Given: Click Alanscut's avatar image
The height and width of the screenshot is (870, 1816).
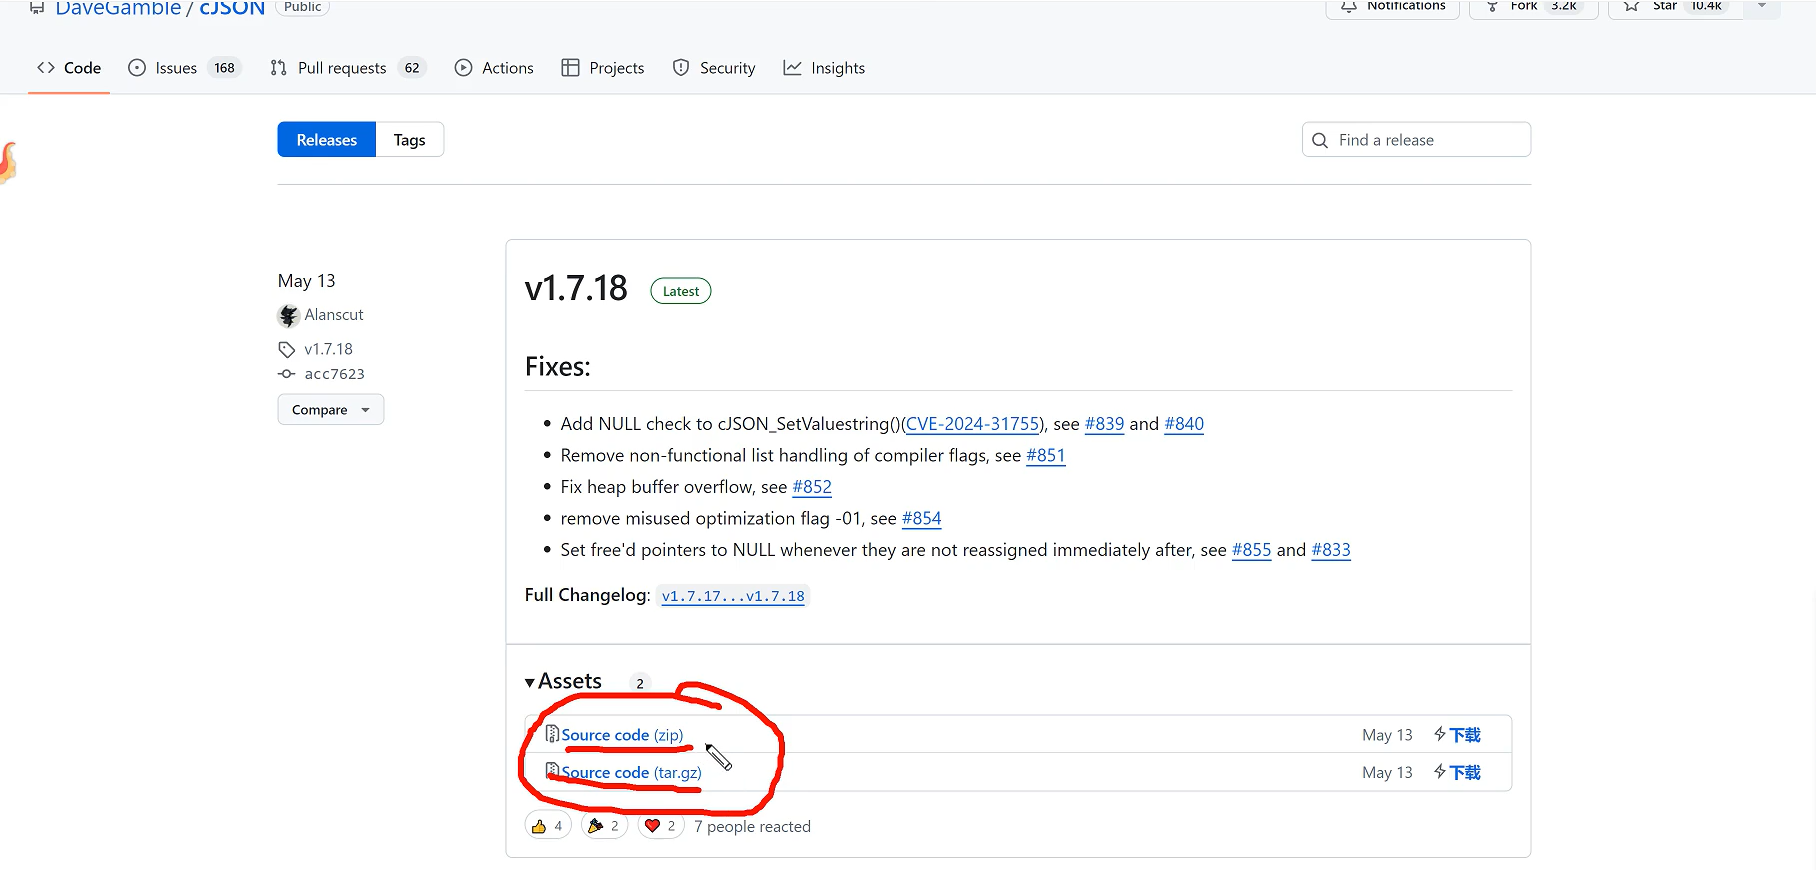Looking at the screenshot, I should (288, 316).
